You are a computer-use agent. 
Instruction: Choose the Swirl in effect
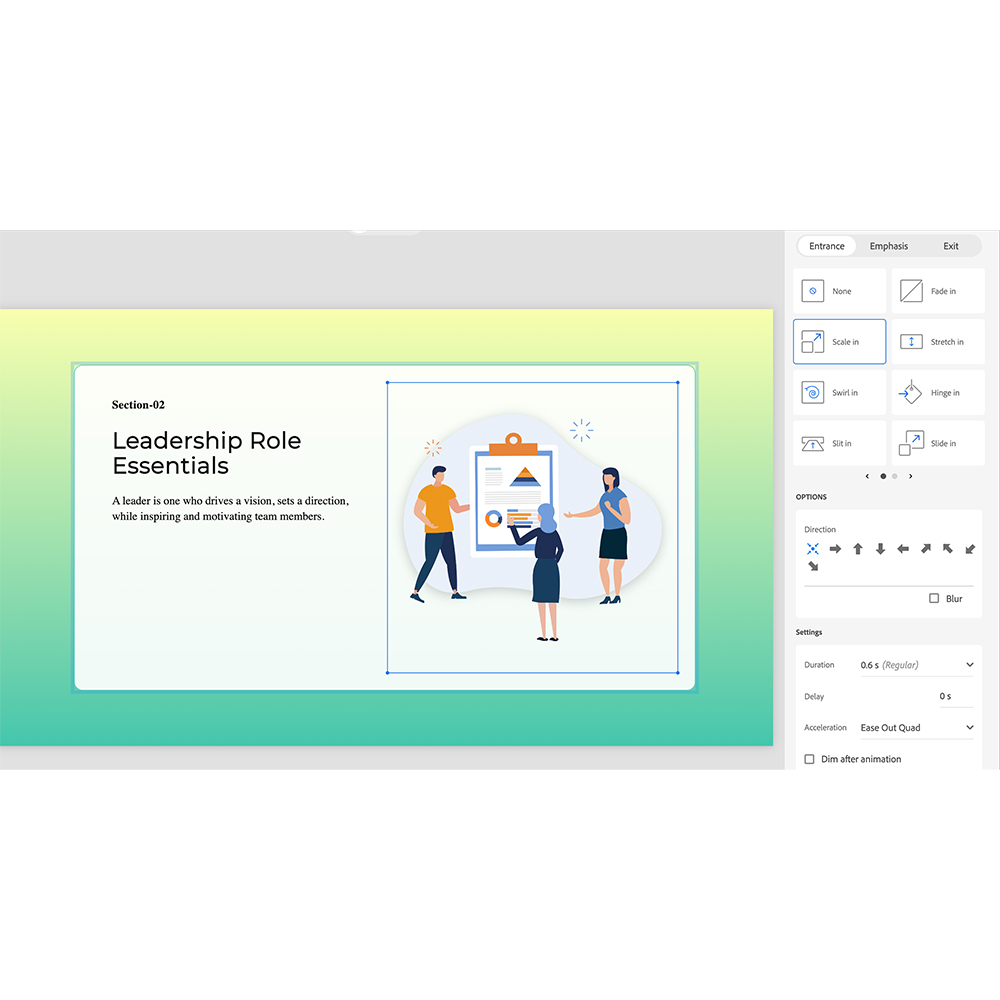click(839, 392)
